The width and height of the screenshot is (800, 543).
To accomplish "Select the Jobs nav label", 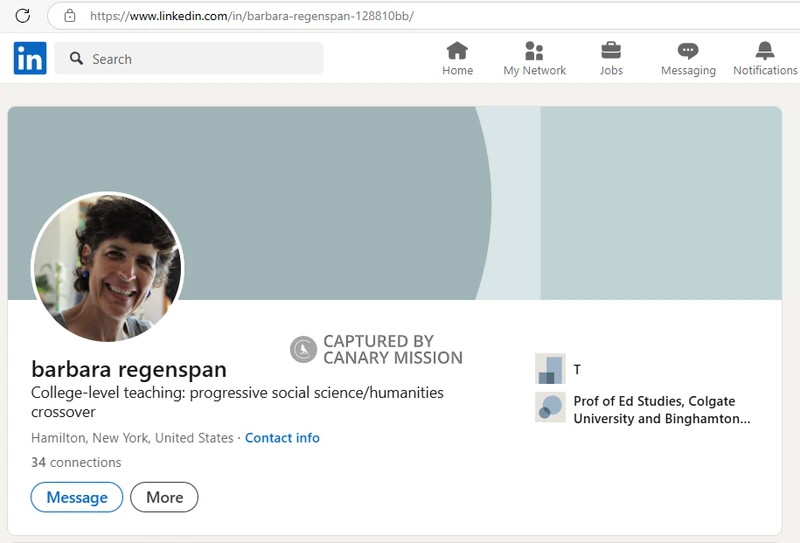I will tap(611, 70).
